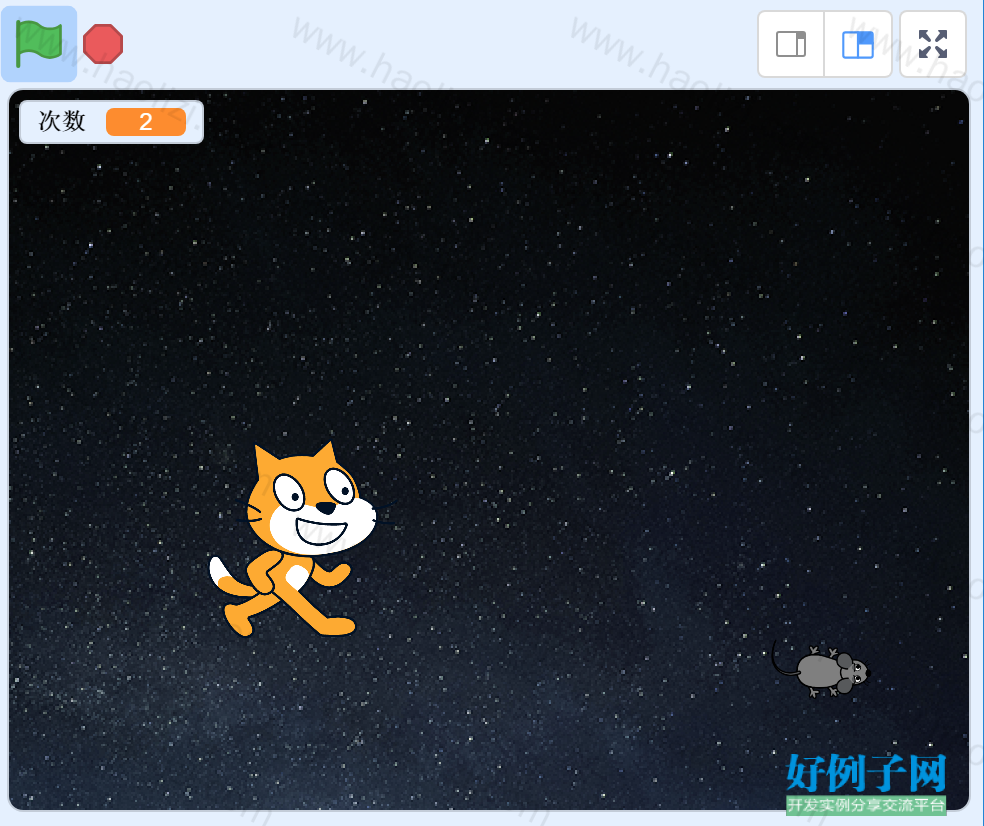
Task: Click the 次数 variable monitor
Action: point(112,122)
